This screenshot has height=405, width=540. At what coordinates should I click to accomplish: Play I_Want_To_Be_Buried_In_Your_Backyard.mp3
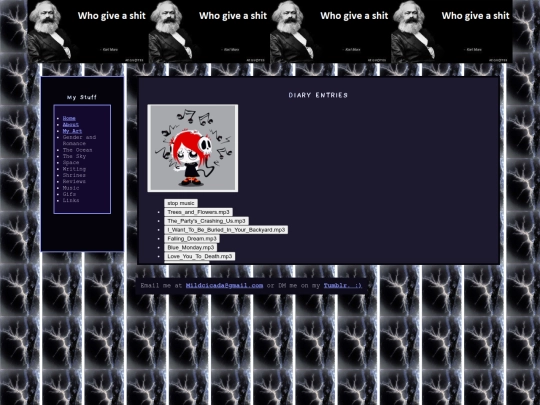point(226,230)
